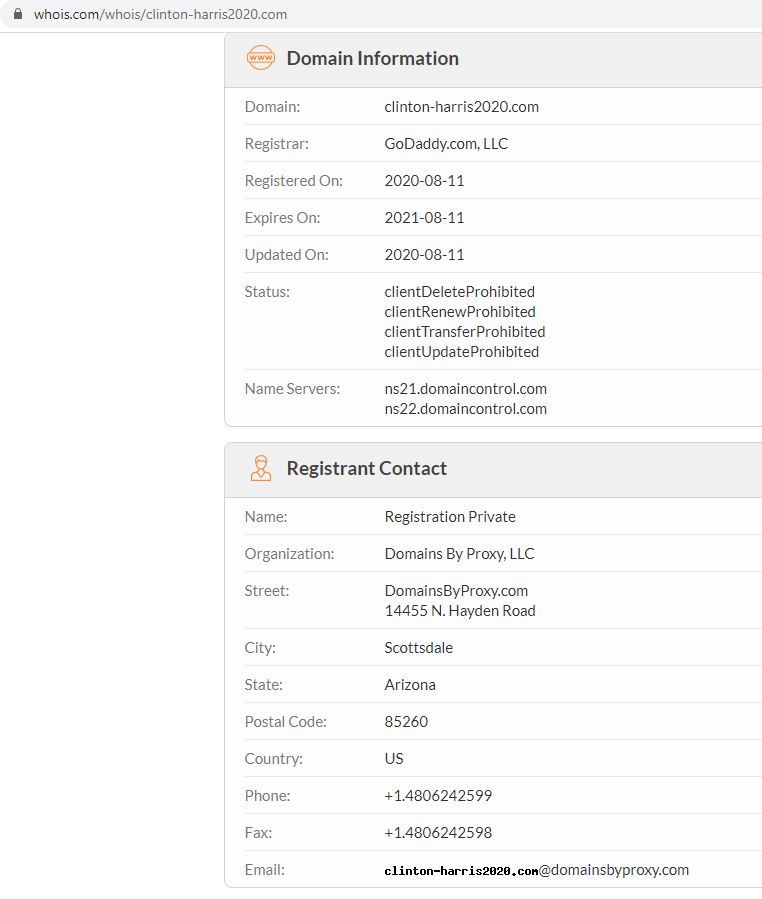Click street address 14455 N. Hayden Road
The width and height of the screenshot is (762, 899).
click(x=460, y=611)
